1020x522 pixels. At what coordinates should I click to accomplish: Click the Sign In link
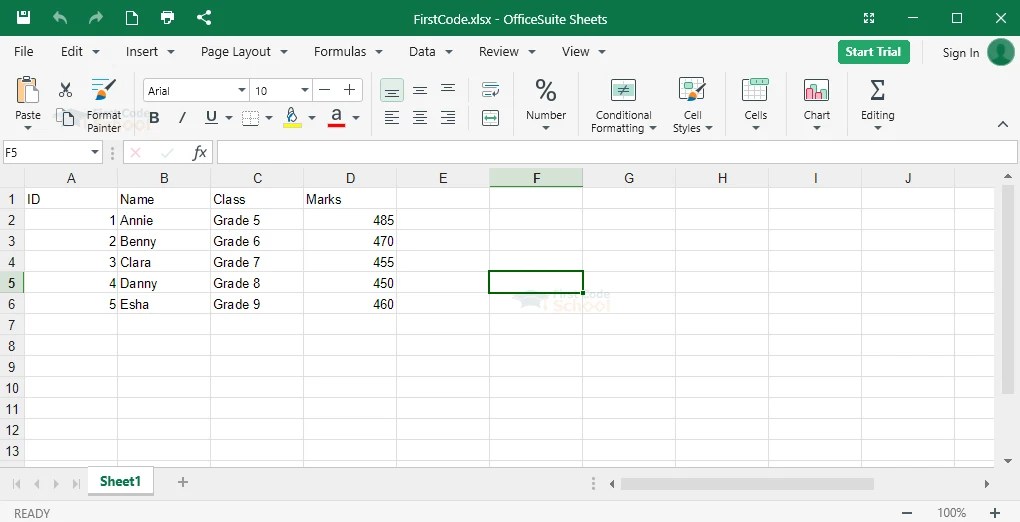(960, 53)
